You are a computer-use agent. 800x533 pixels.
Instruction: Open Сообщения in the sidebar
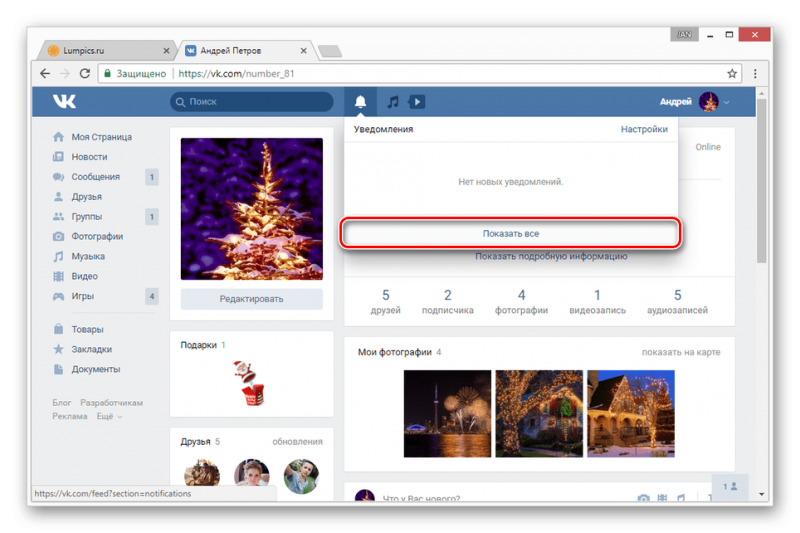click(x=95, y=176)
